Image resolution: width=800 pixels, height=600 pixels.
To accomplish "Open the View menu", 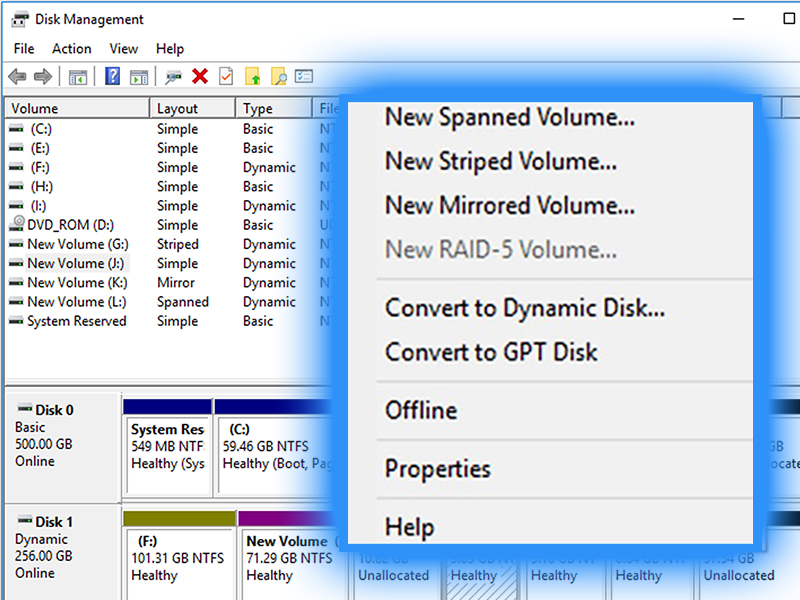I will [x=124, y=48].
